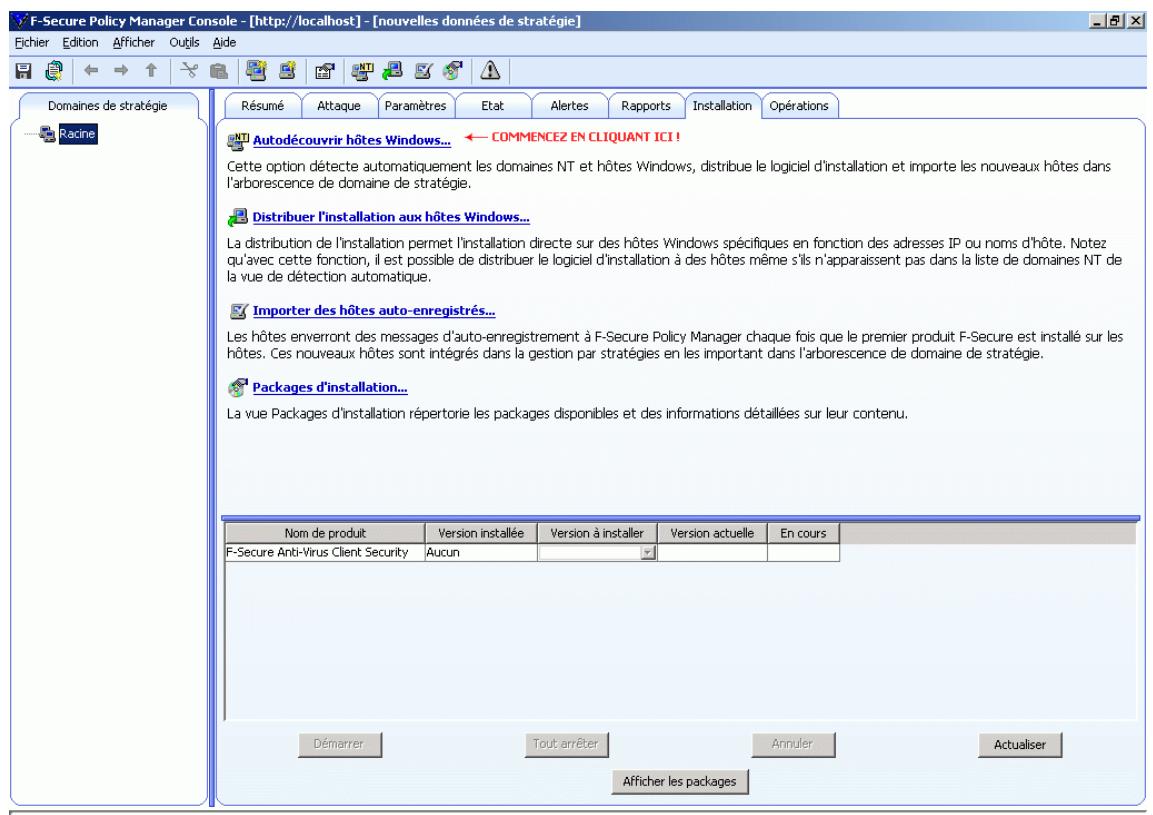Image resolution: width=1153 pixels, height=815 pixels.
Task: Open the Importer des hôtes auto-enregistrés link
Action: click(x=374, y=310)
